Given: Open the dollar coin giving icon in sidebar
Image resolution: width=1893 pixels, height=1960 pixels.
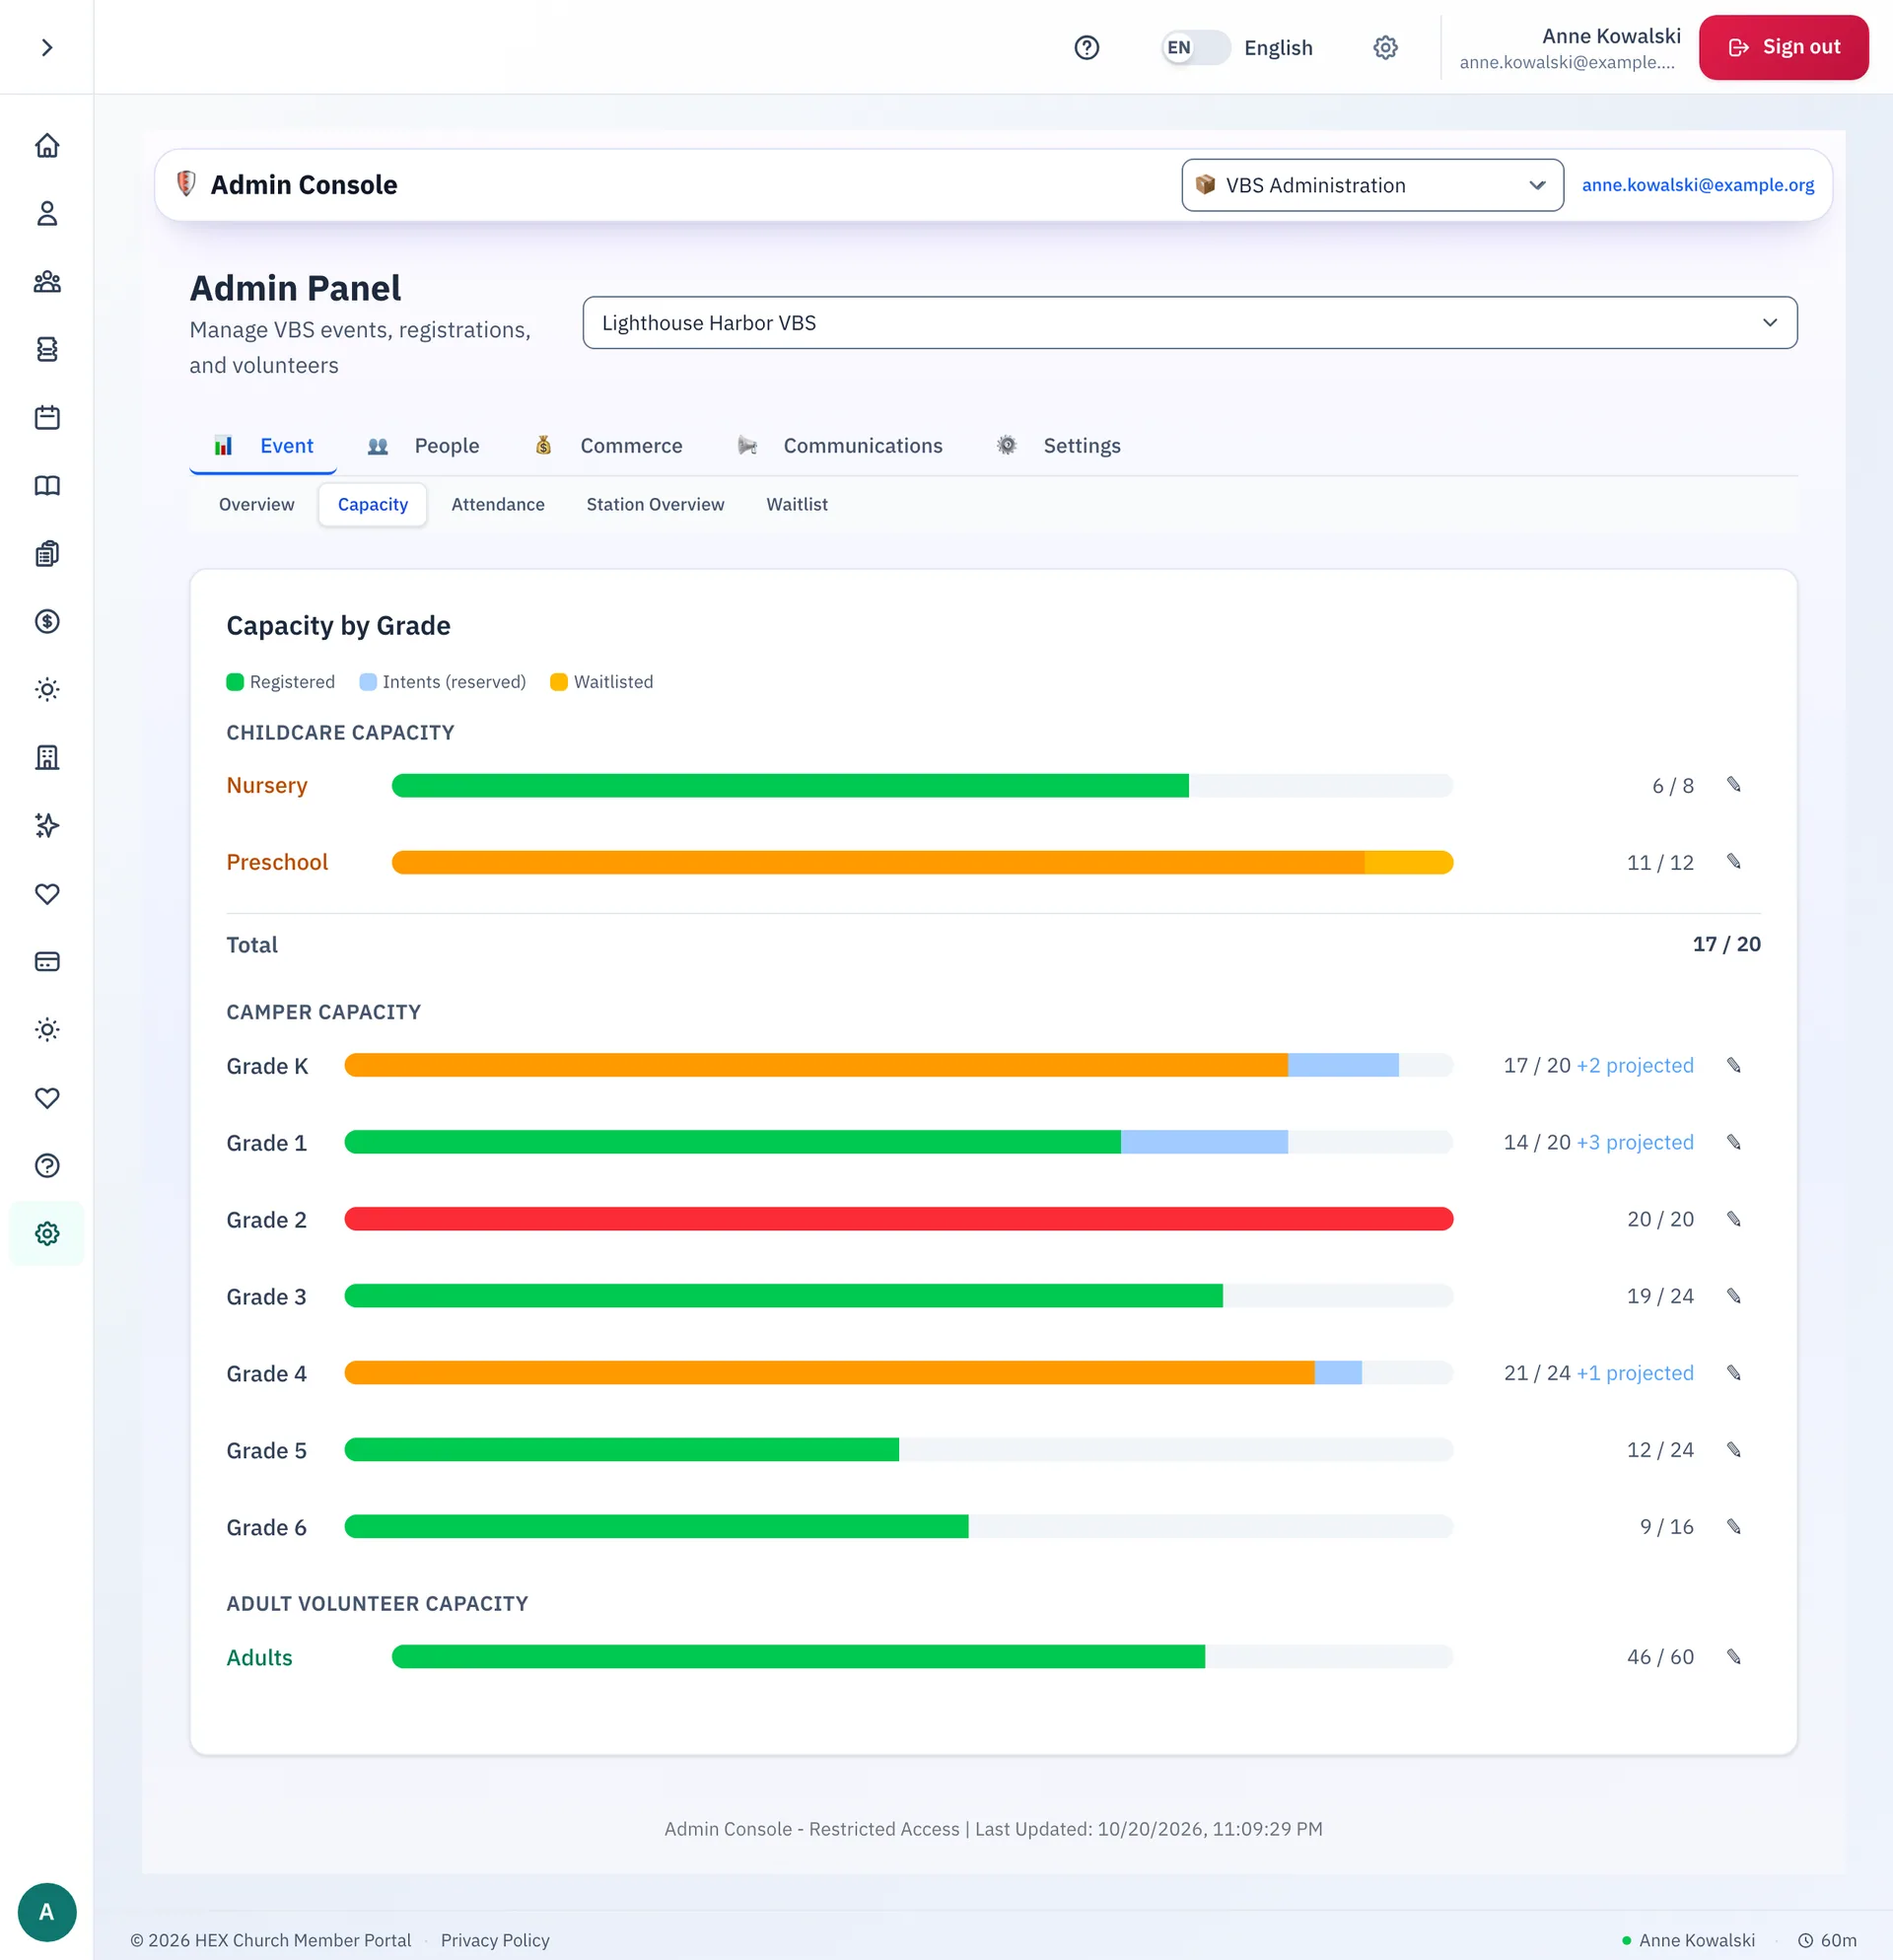Looking at the screenshot, I should tap(47, 622).
